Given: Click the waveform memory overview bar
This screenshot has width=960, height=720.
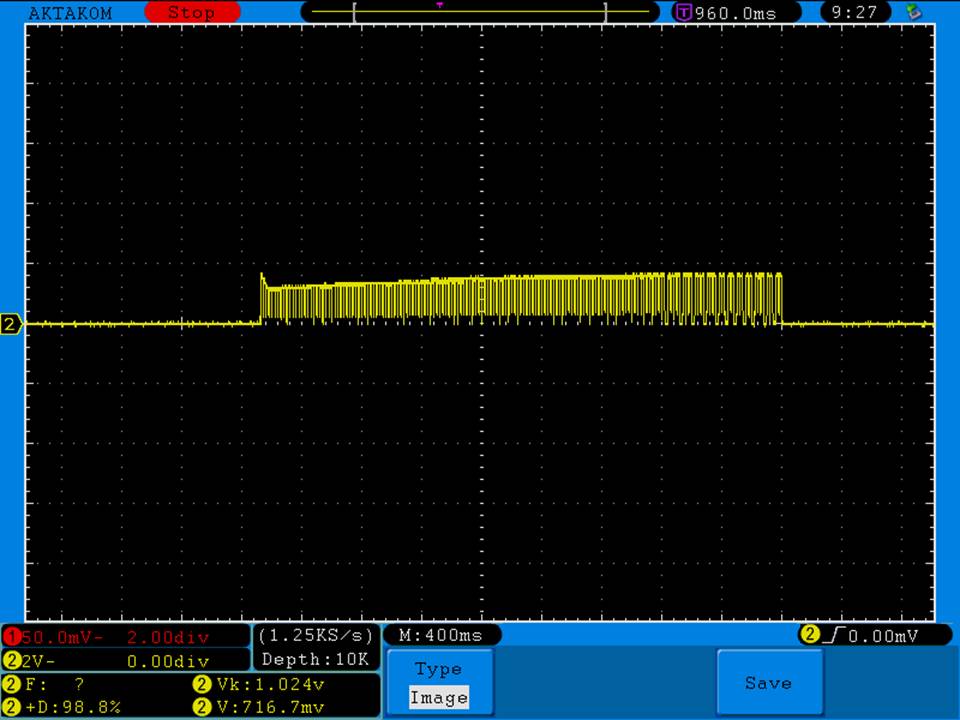Looking at the screenshot, I should (480, 13).
